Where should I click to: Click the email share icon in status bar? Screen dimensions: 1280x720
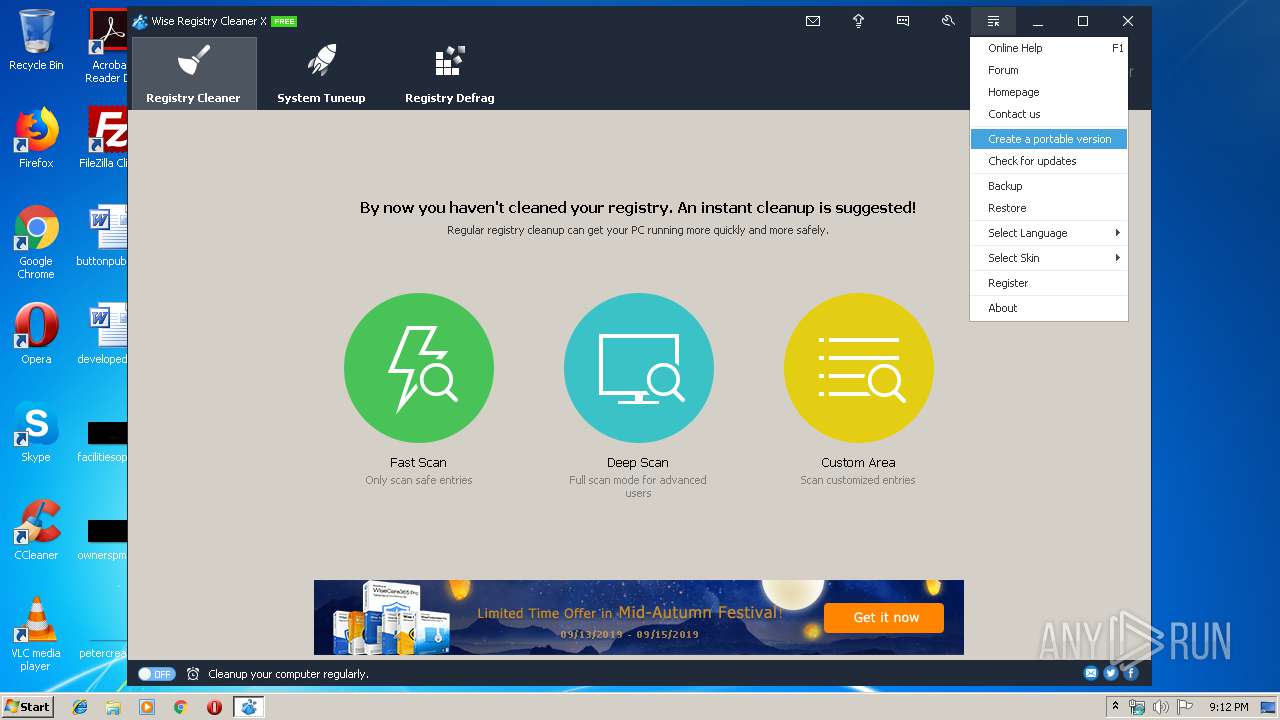1091,673
